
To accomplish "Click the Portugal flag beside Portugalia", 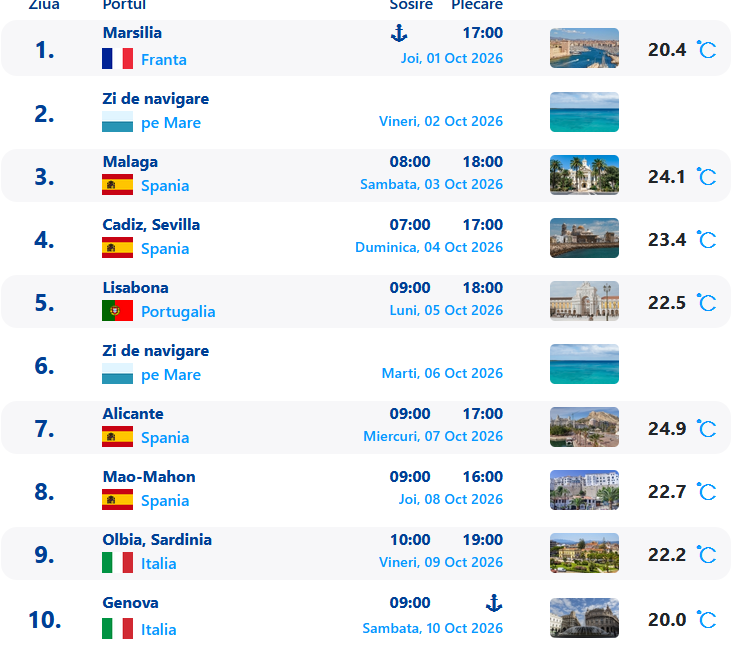I will pos(117,311).
